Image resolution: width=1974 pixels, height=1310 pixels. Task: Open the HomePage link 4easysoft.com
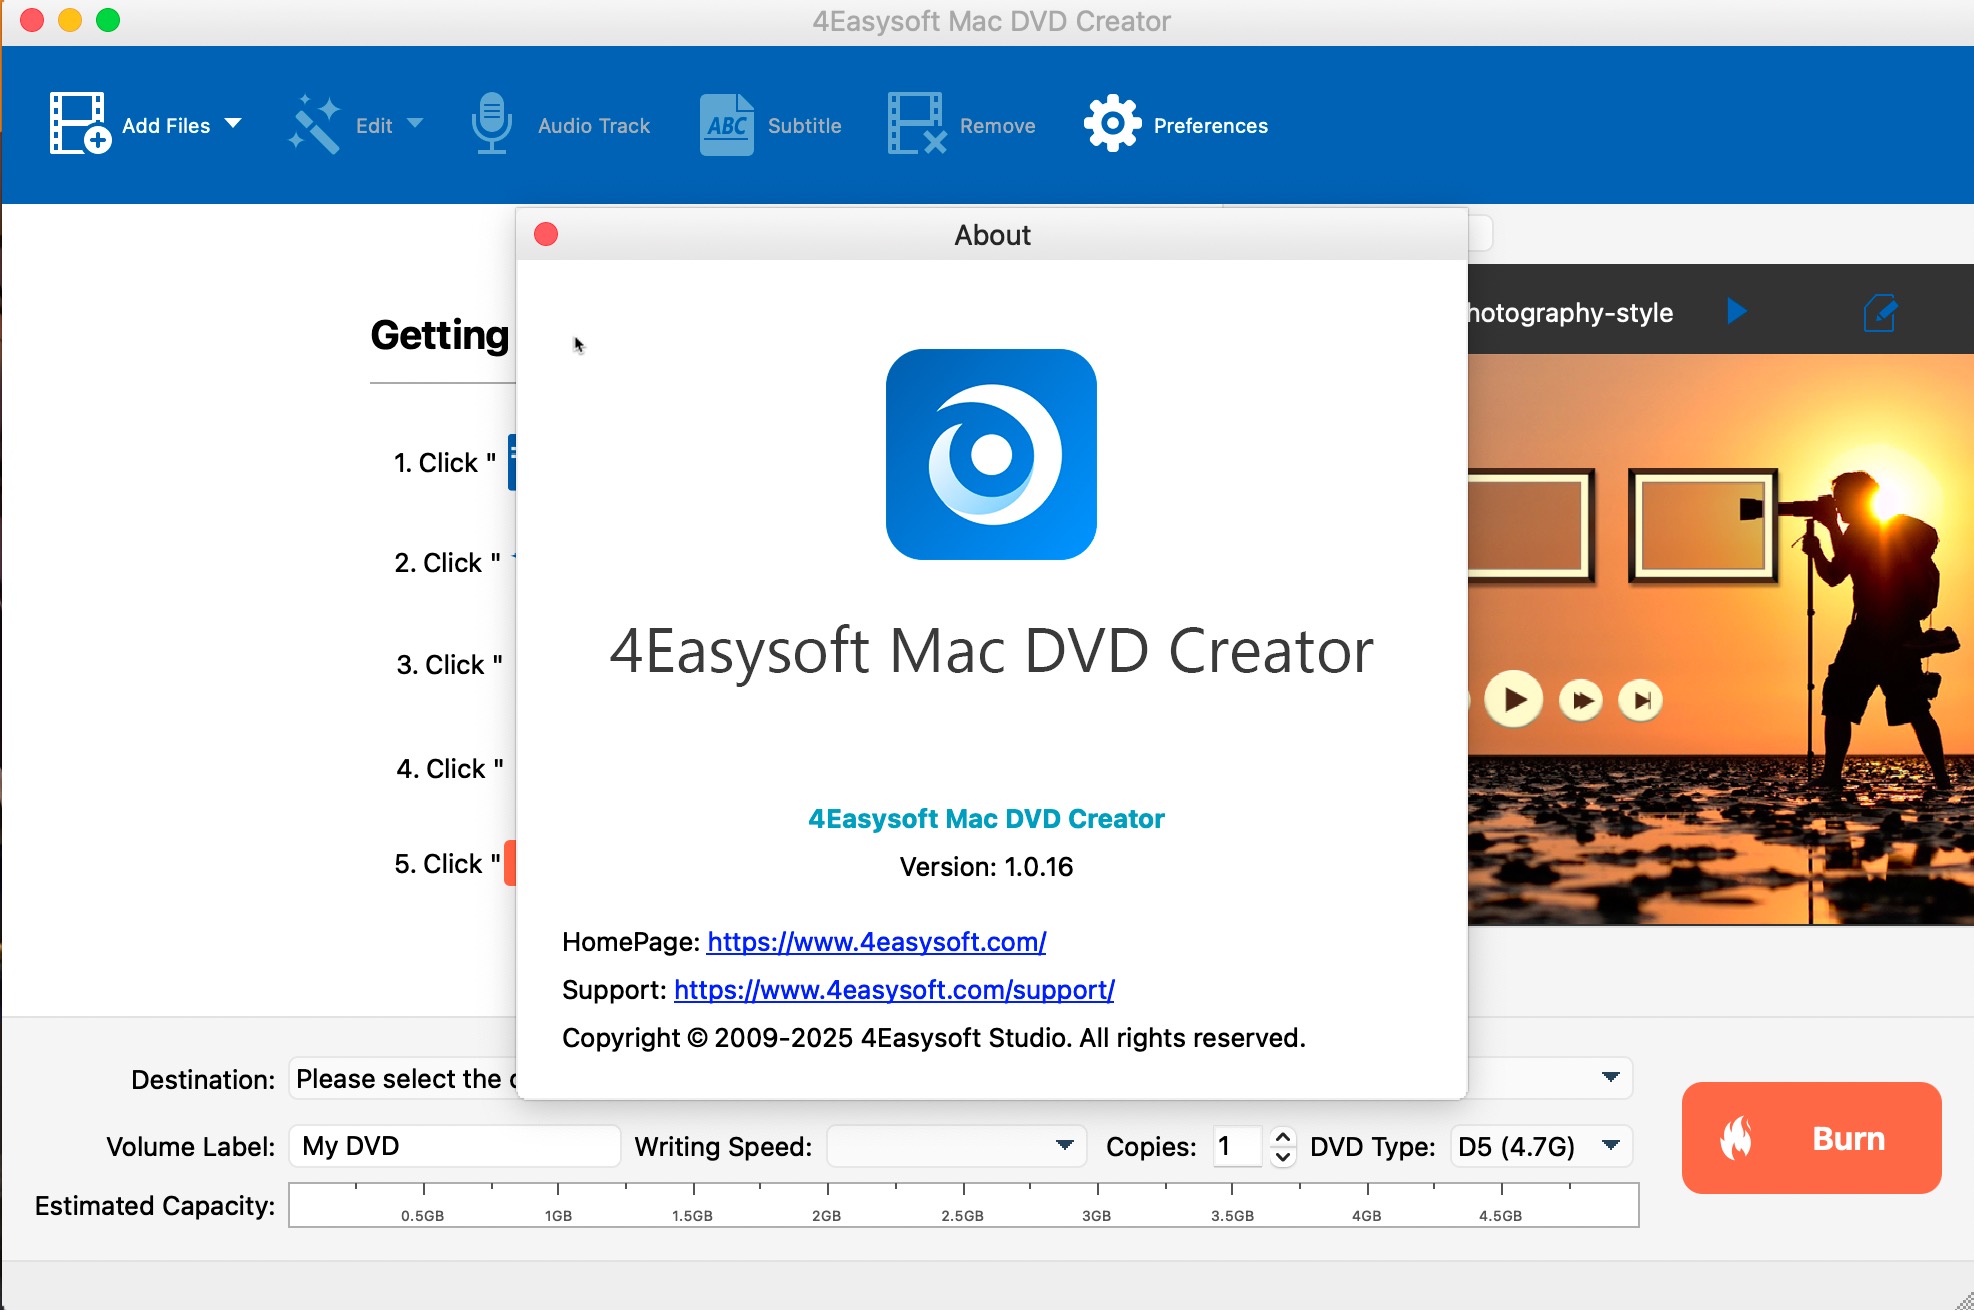click(876, 942)
